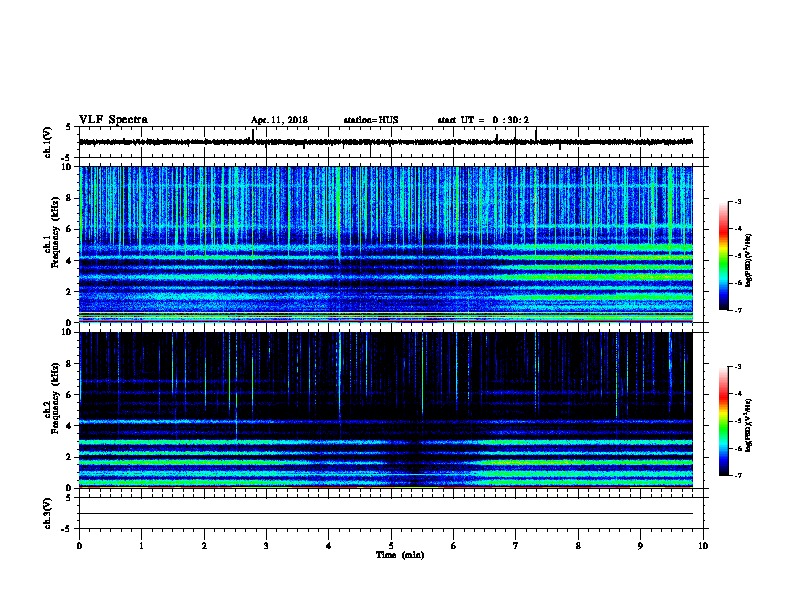Viewport: 792px width, 612px height.
Task: Click the 'station=HUS' label
Action: point(371,120)
